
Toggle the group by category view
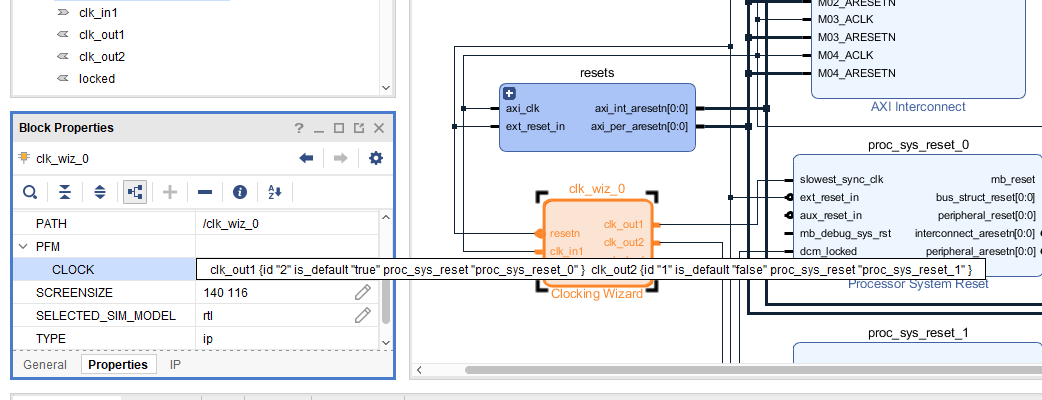click(x=134, y=192)
